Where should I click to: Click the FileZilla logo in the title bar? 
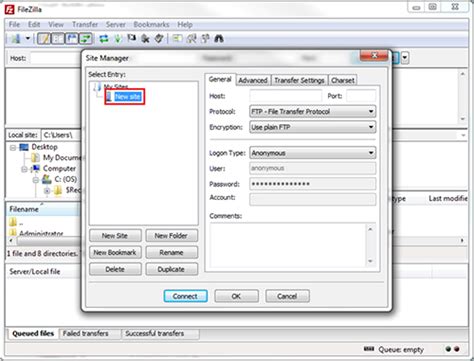9,9
